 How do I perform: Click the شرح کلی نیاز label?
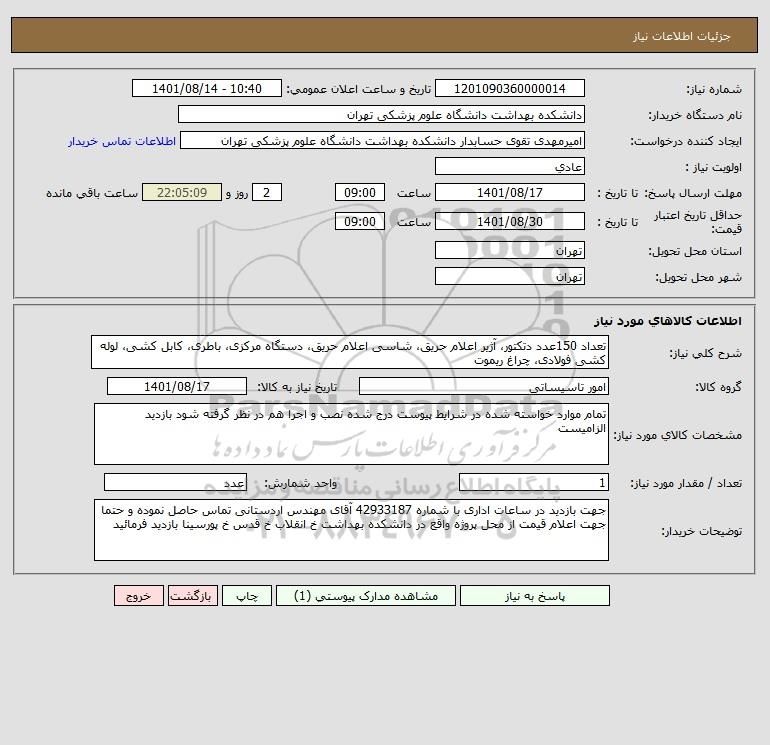(706, 353)
